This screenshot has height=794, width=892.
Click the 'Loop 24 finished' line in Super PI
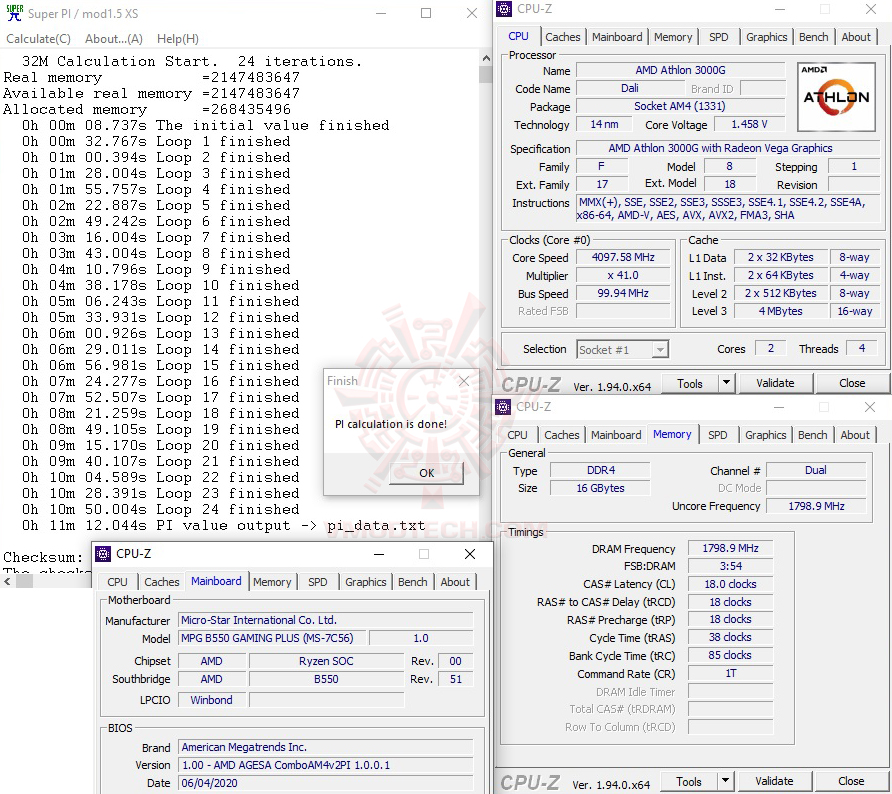point(160,509)
